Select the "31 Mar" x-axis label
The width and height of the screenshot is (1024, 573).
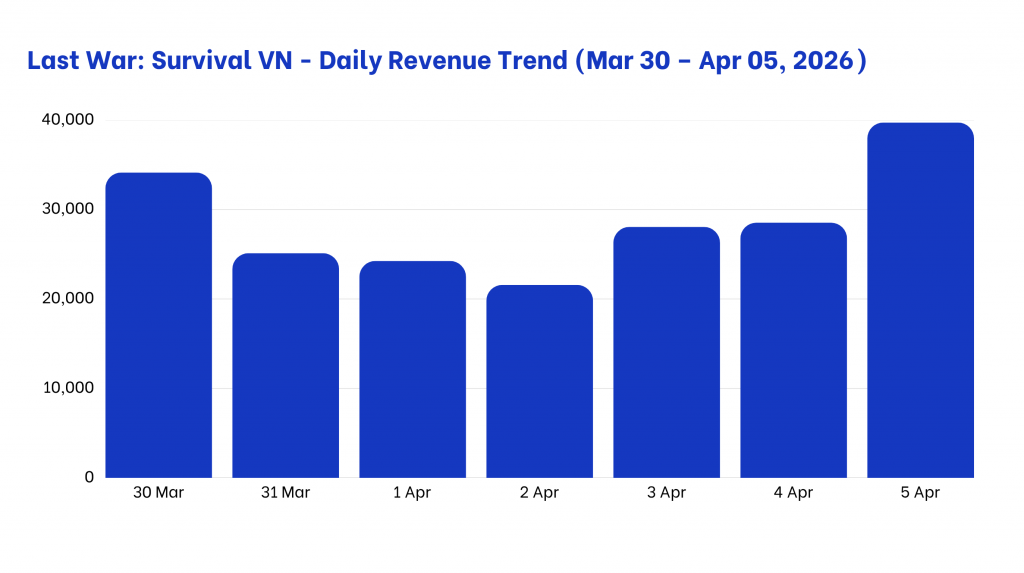[x=285, y=493]
